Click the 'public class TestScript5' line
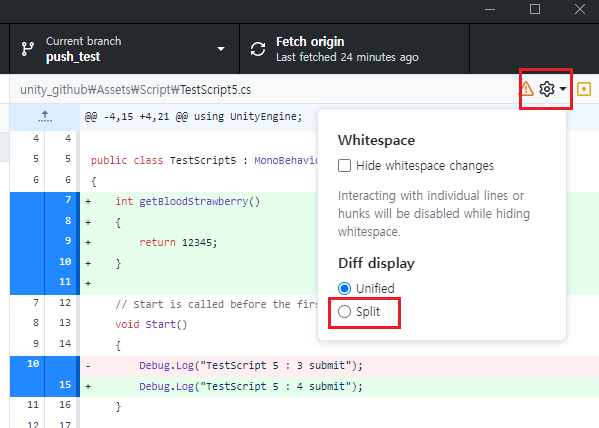Screen dimensions: 599x428 coord(204,160)
